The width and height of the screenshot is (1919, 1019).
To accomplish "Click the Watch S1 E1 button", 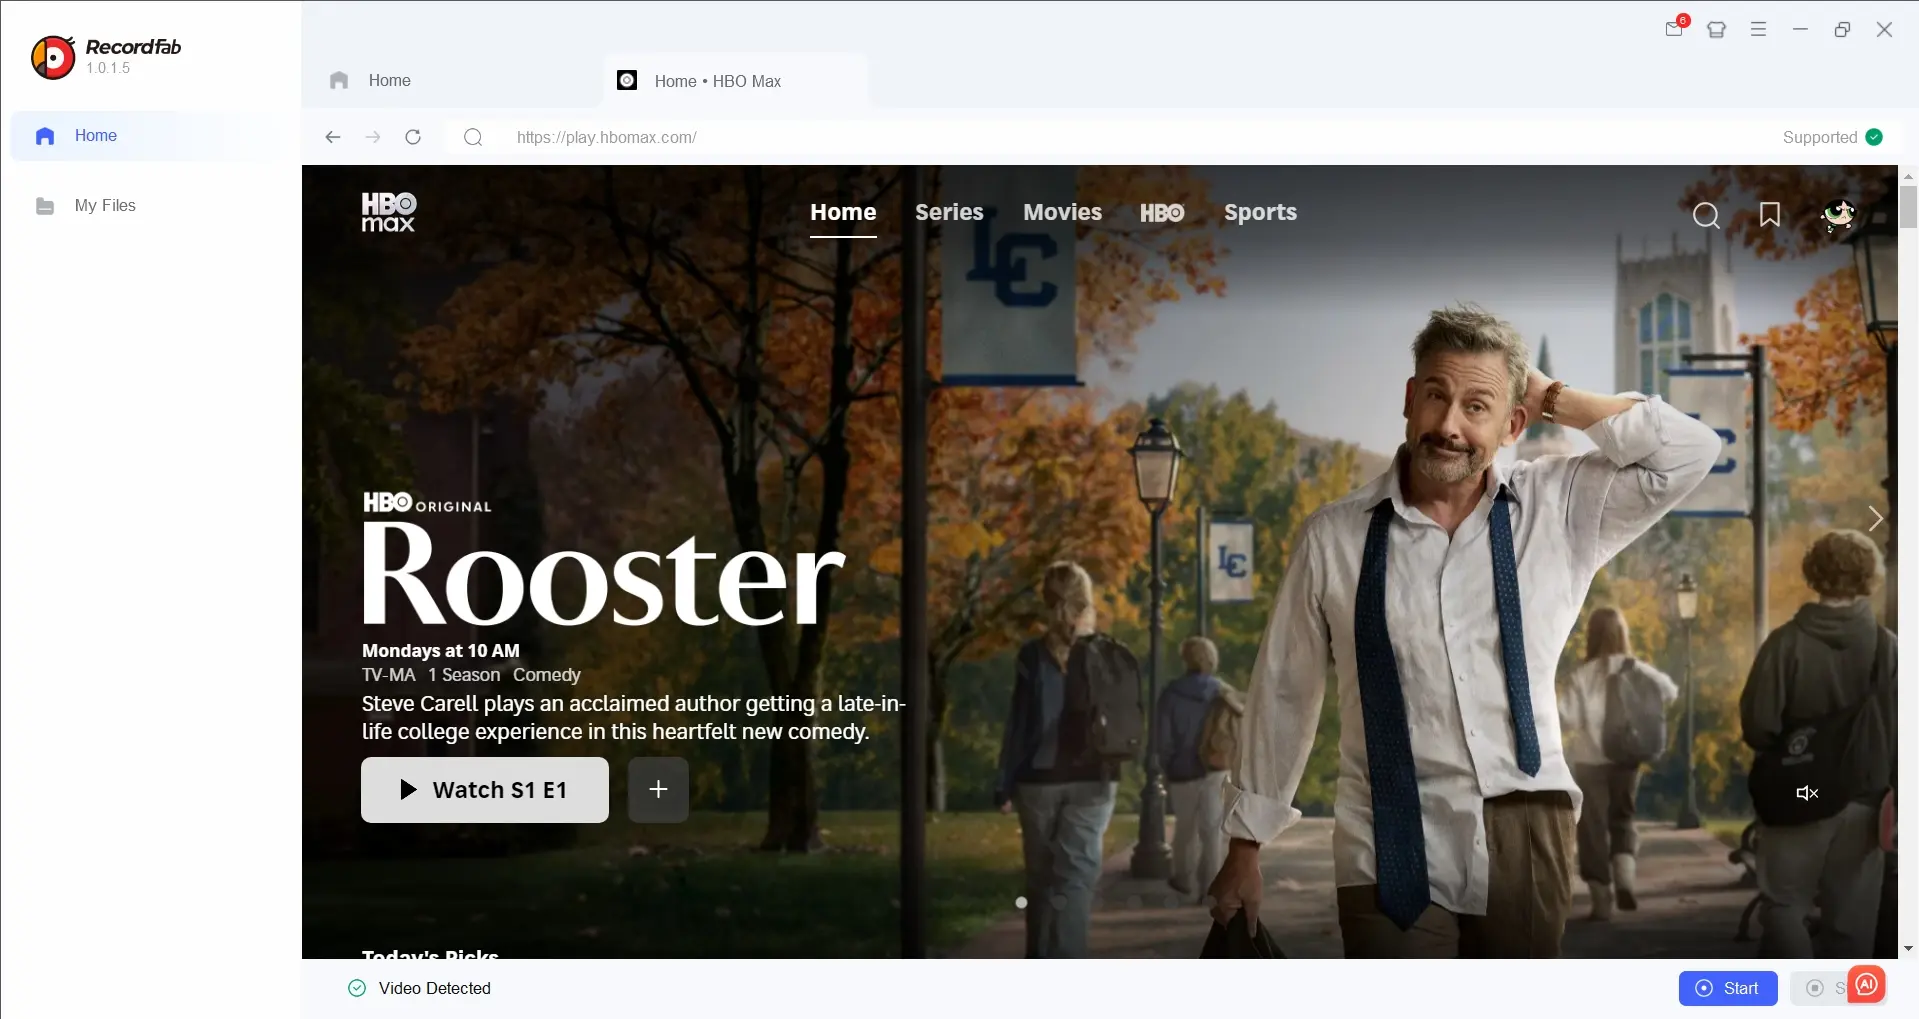I will (x=485, y=790).
